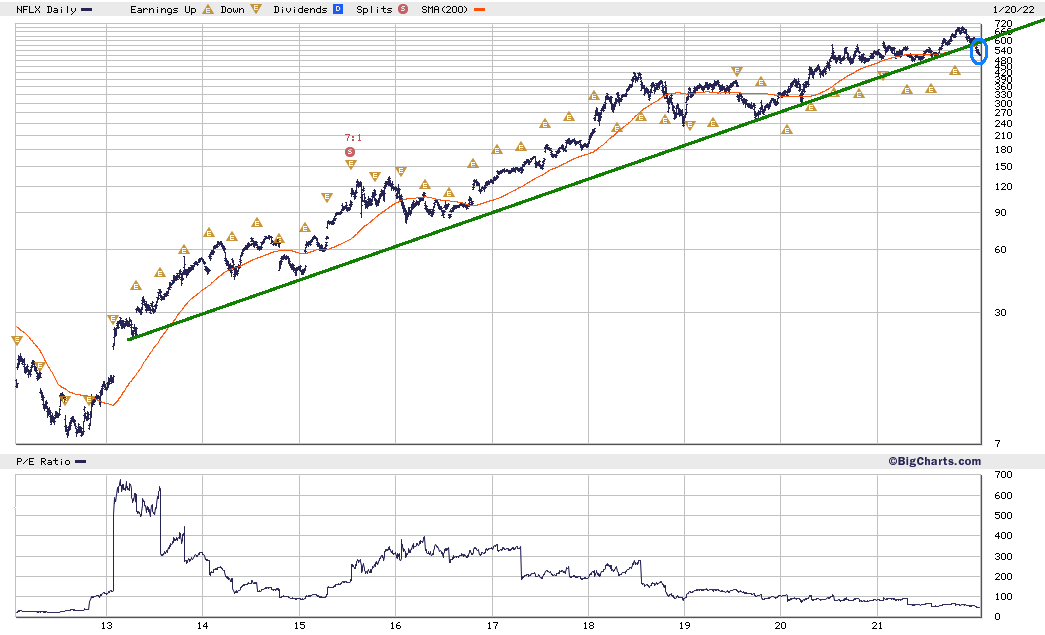Click the blue Dividends D legend icon
The width and height of the screenshot is (1045, 635).
point(338,9)
